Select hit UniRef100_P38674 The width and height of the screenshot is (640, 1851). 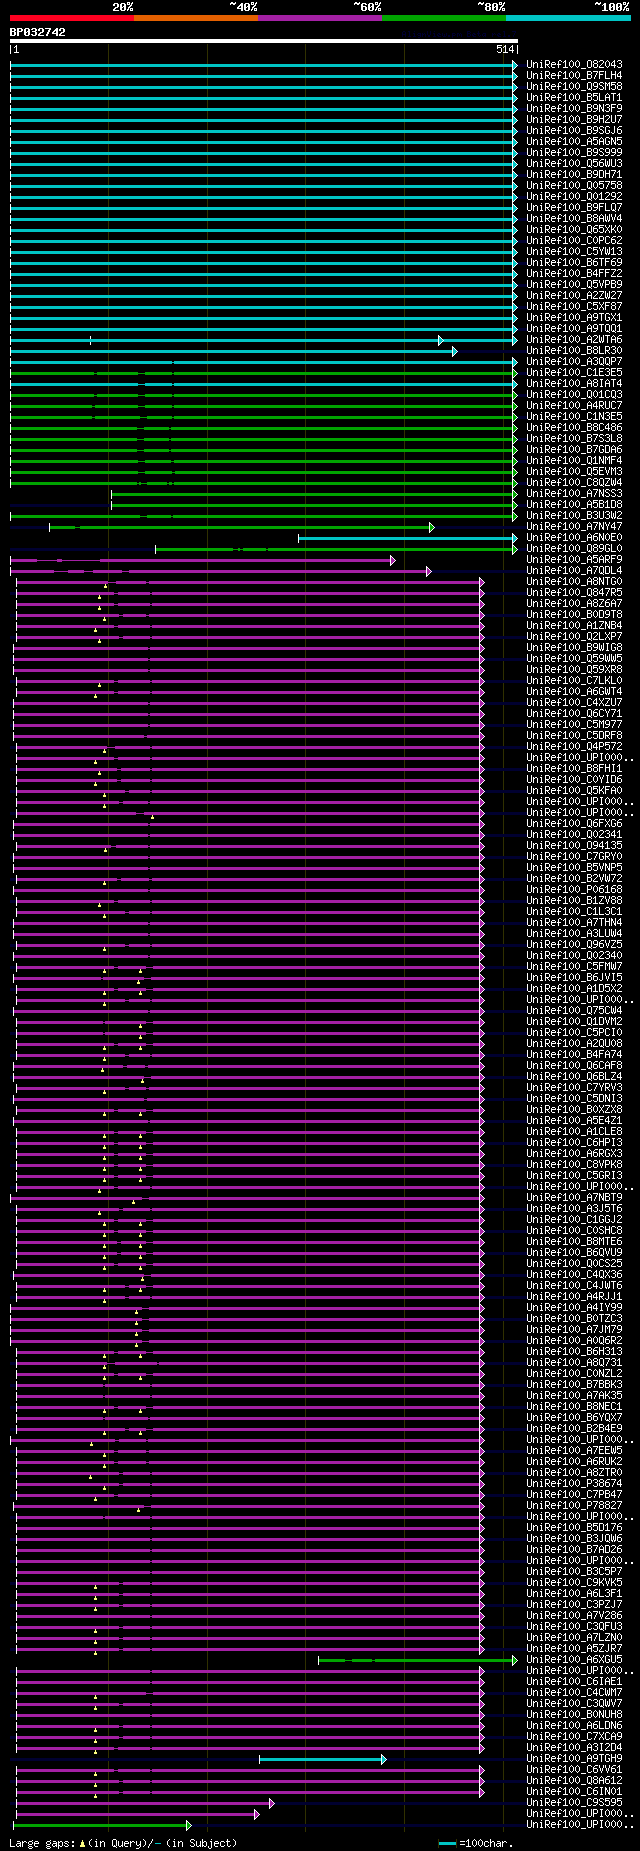[574, 1483]
